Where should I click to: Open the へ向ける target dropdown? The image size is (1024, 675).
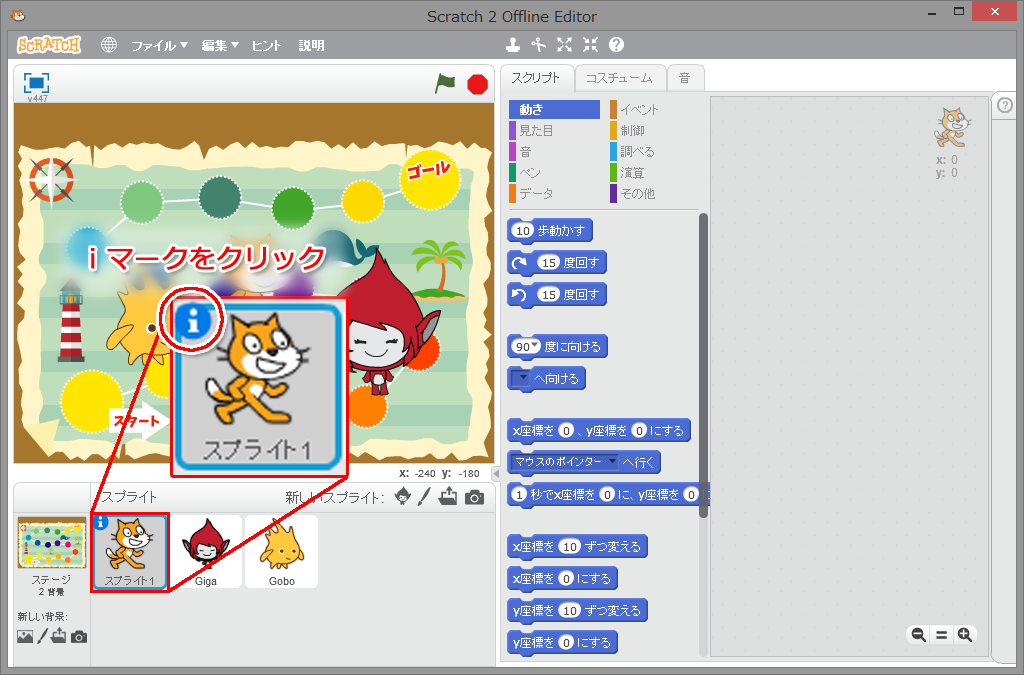coord(521,379)
